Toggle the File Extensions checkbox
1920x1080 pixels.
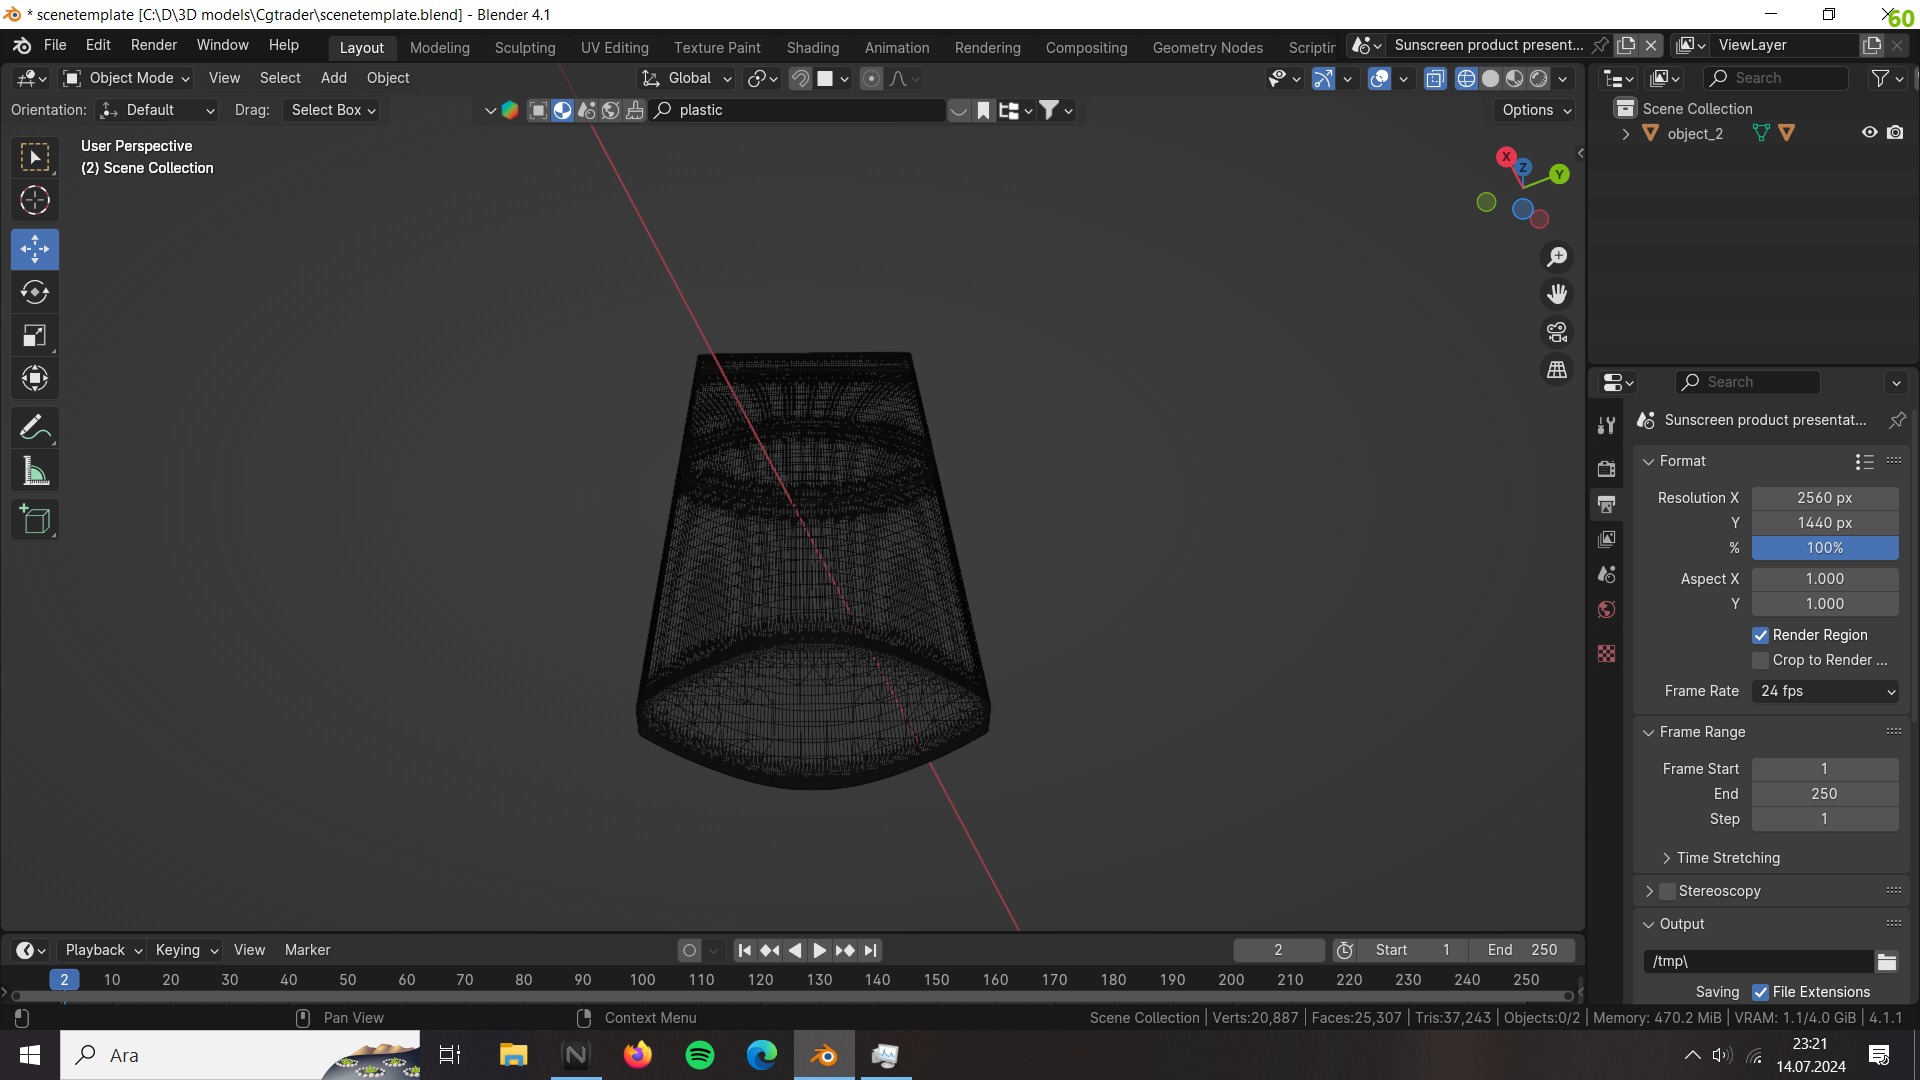[1760, 992]
